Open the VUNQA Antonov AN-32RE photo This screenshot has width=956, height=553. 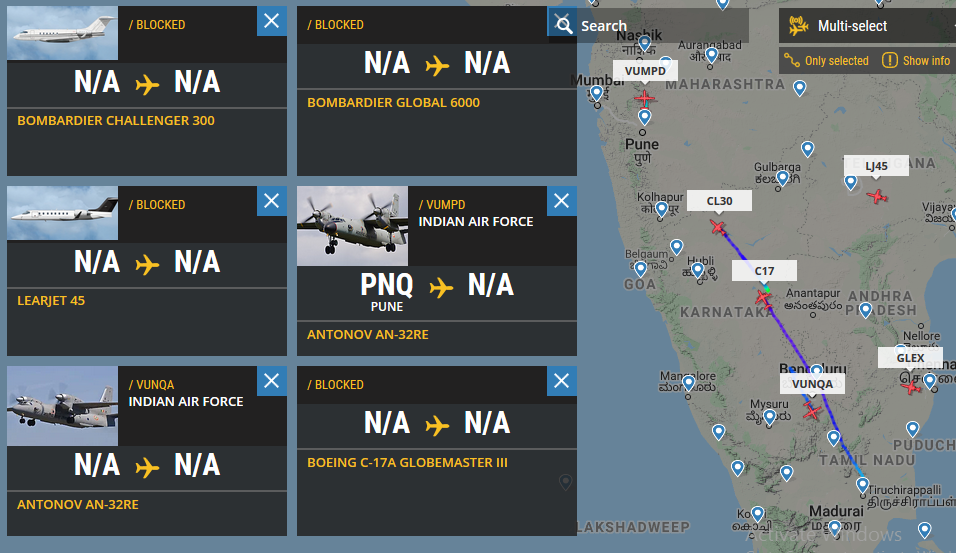tap(62, 405)
